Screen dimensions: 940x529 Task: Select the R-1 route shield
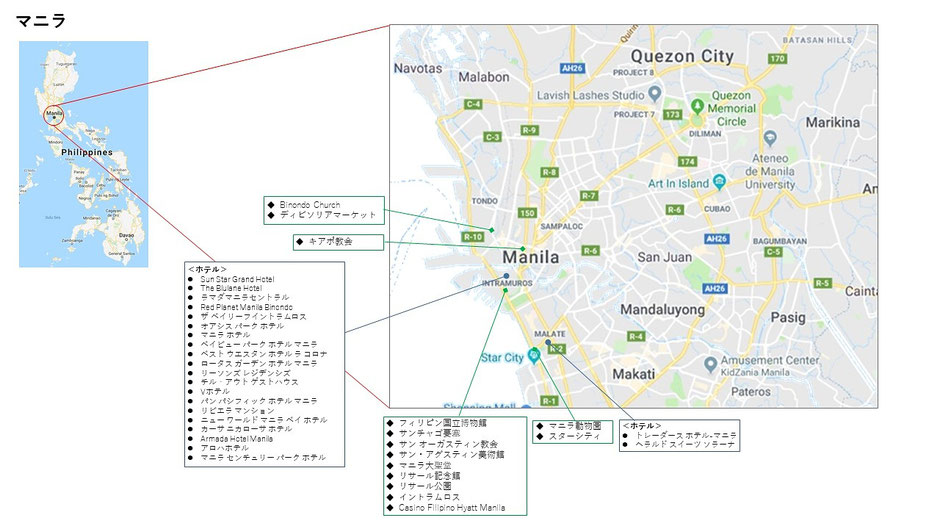click(549, 401)
